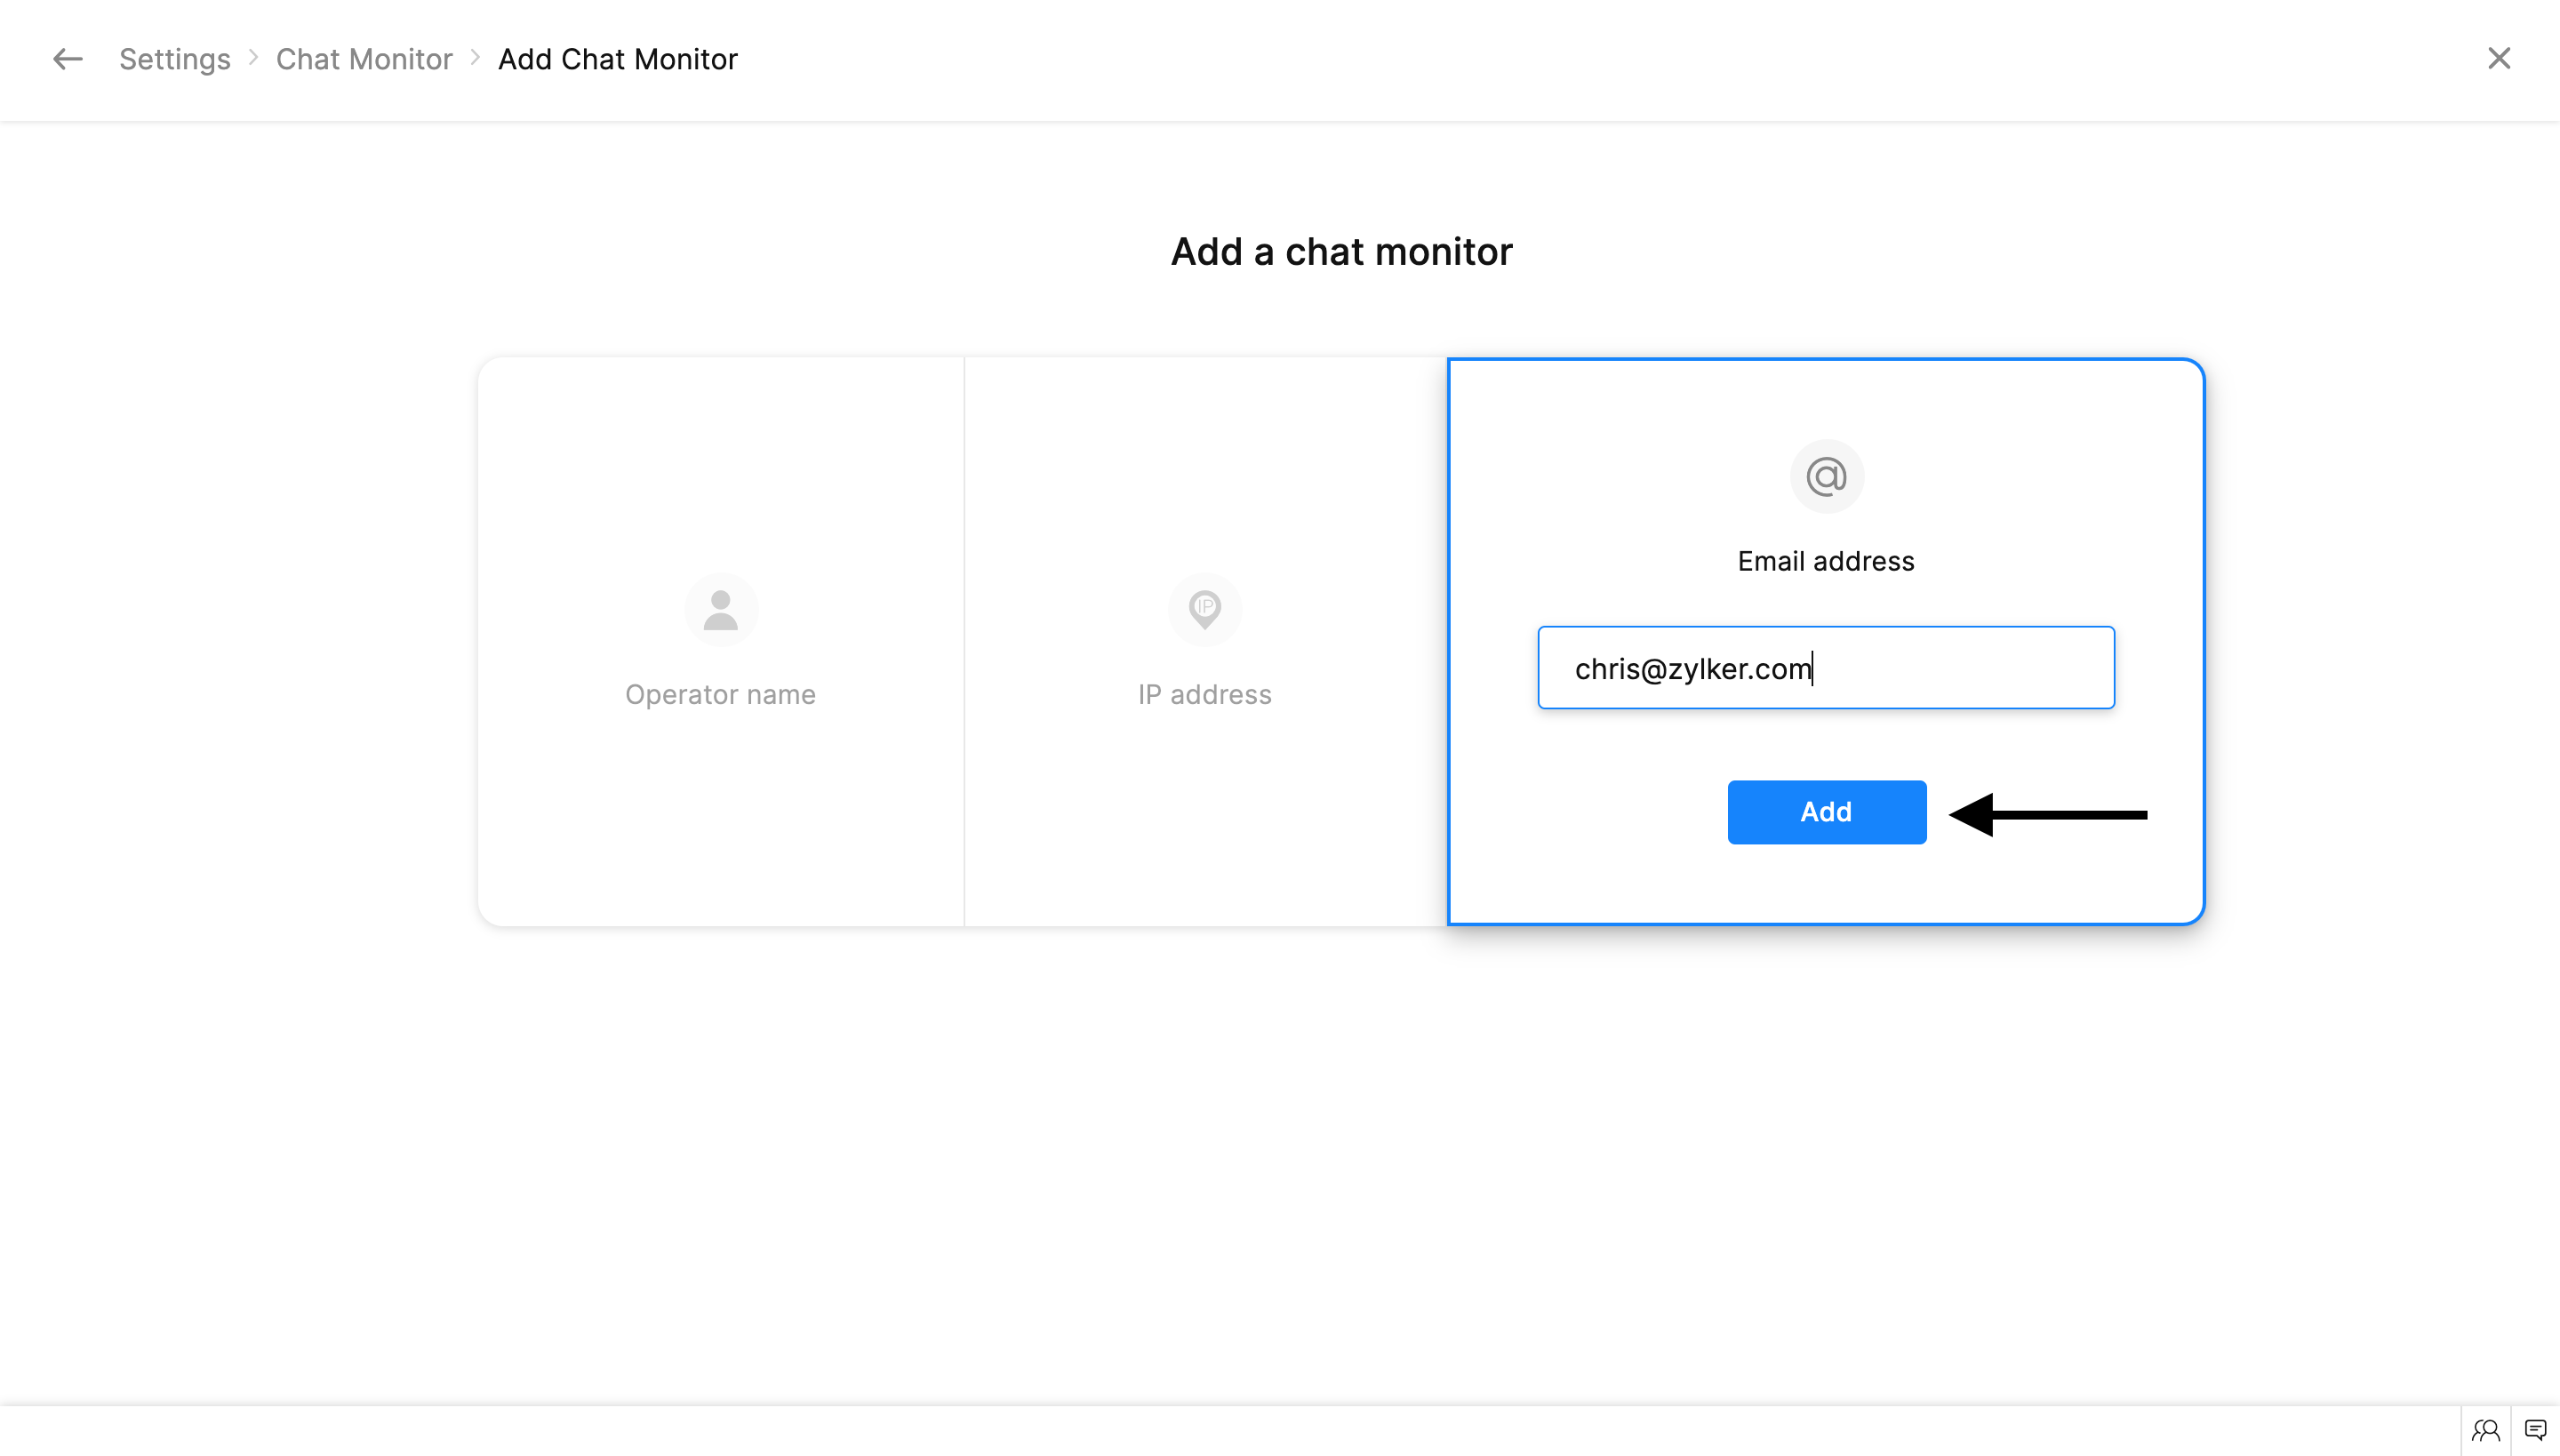The width and height of the screenshot is (2560, 1456).
Task: Click the @ email icon
Action: click(x=1825, y=477)
